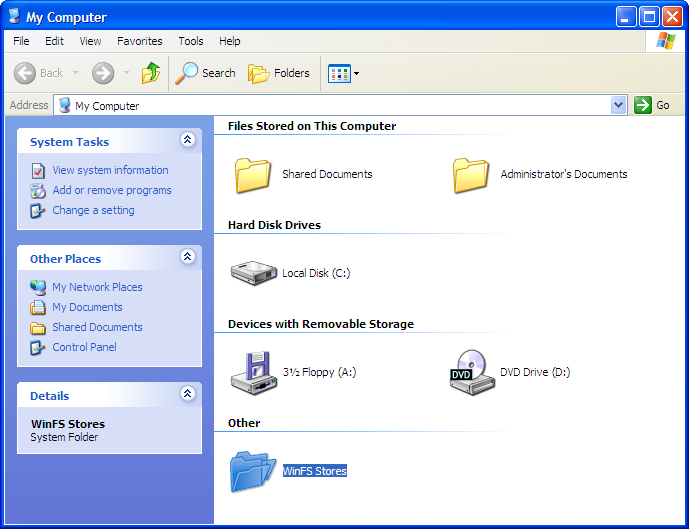Click Add or remove programs link
This screenshot has height=529, width=689.
pyautogui.click(x=112, y=190)
